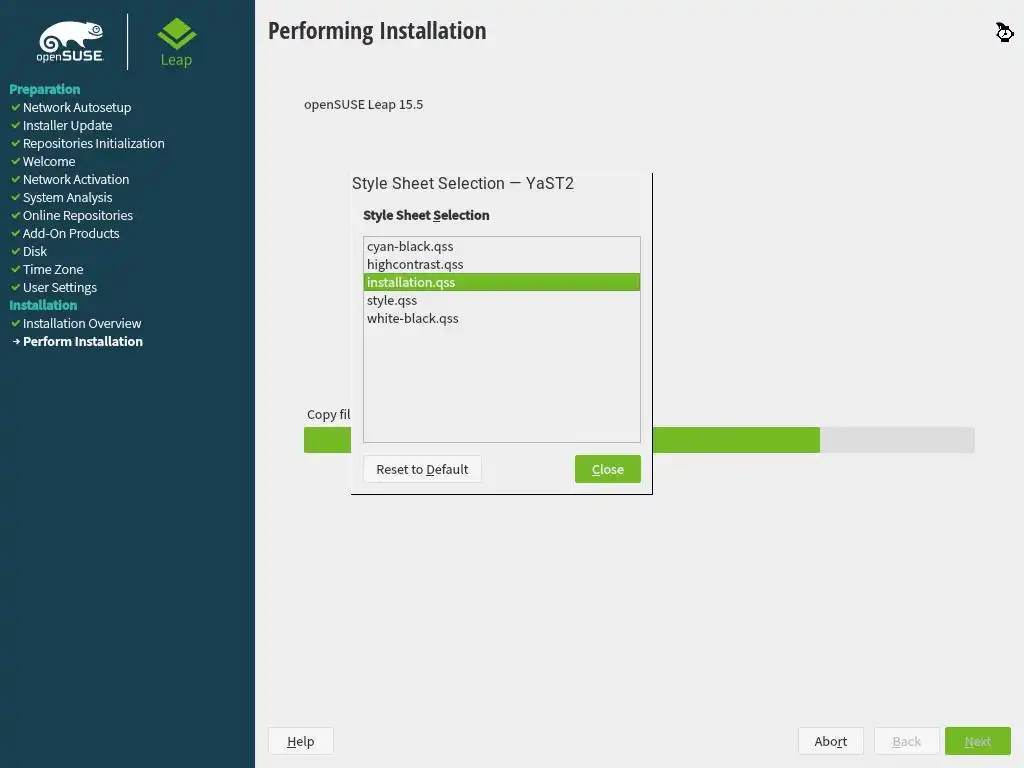Viewport: 1024px width, 768px height.
Task: Click checkmark icon beside Installation Overview
Action: [x=16, y=323]
